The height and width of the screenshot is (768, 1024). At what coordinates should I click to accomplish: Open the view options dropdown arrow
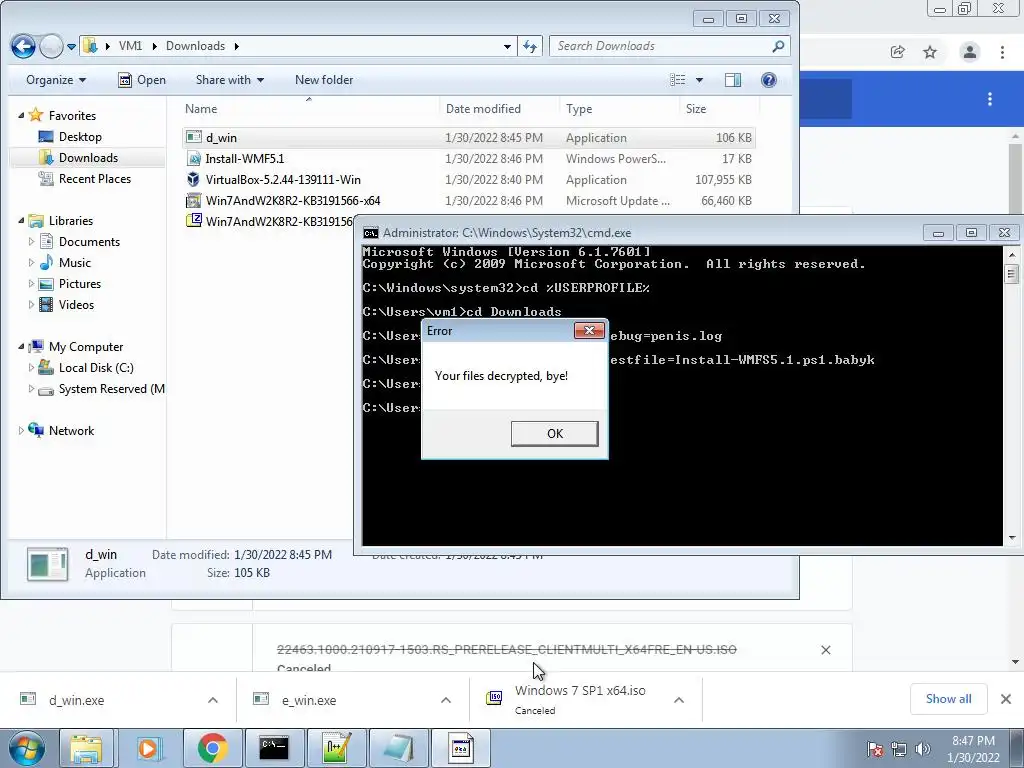(x=699, y=80)
